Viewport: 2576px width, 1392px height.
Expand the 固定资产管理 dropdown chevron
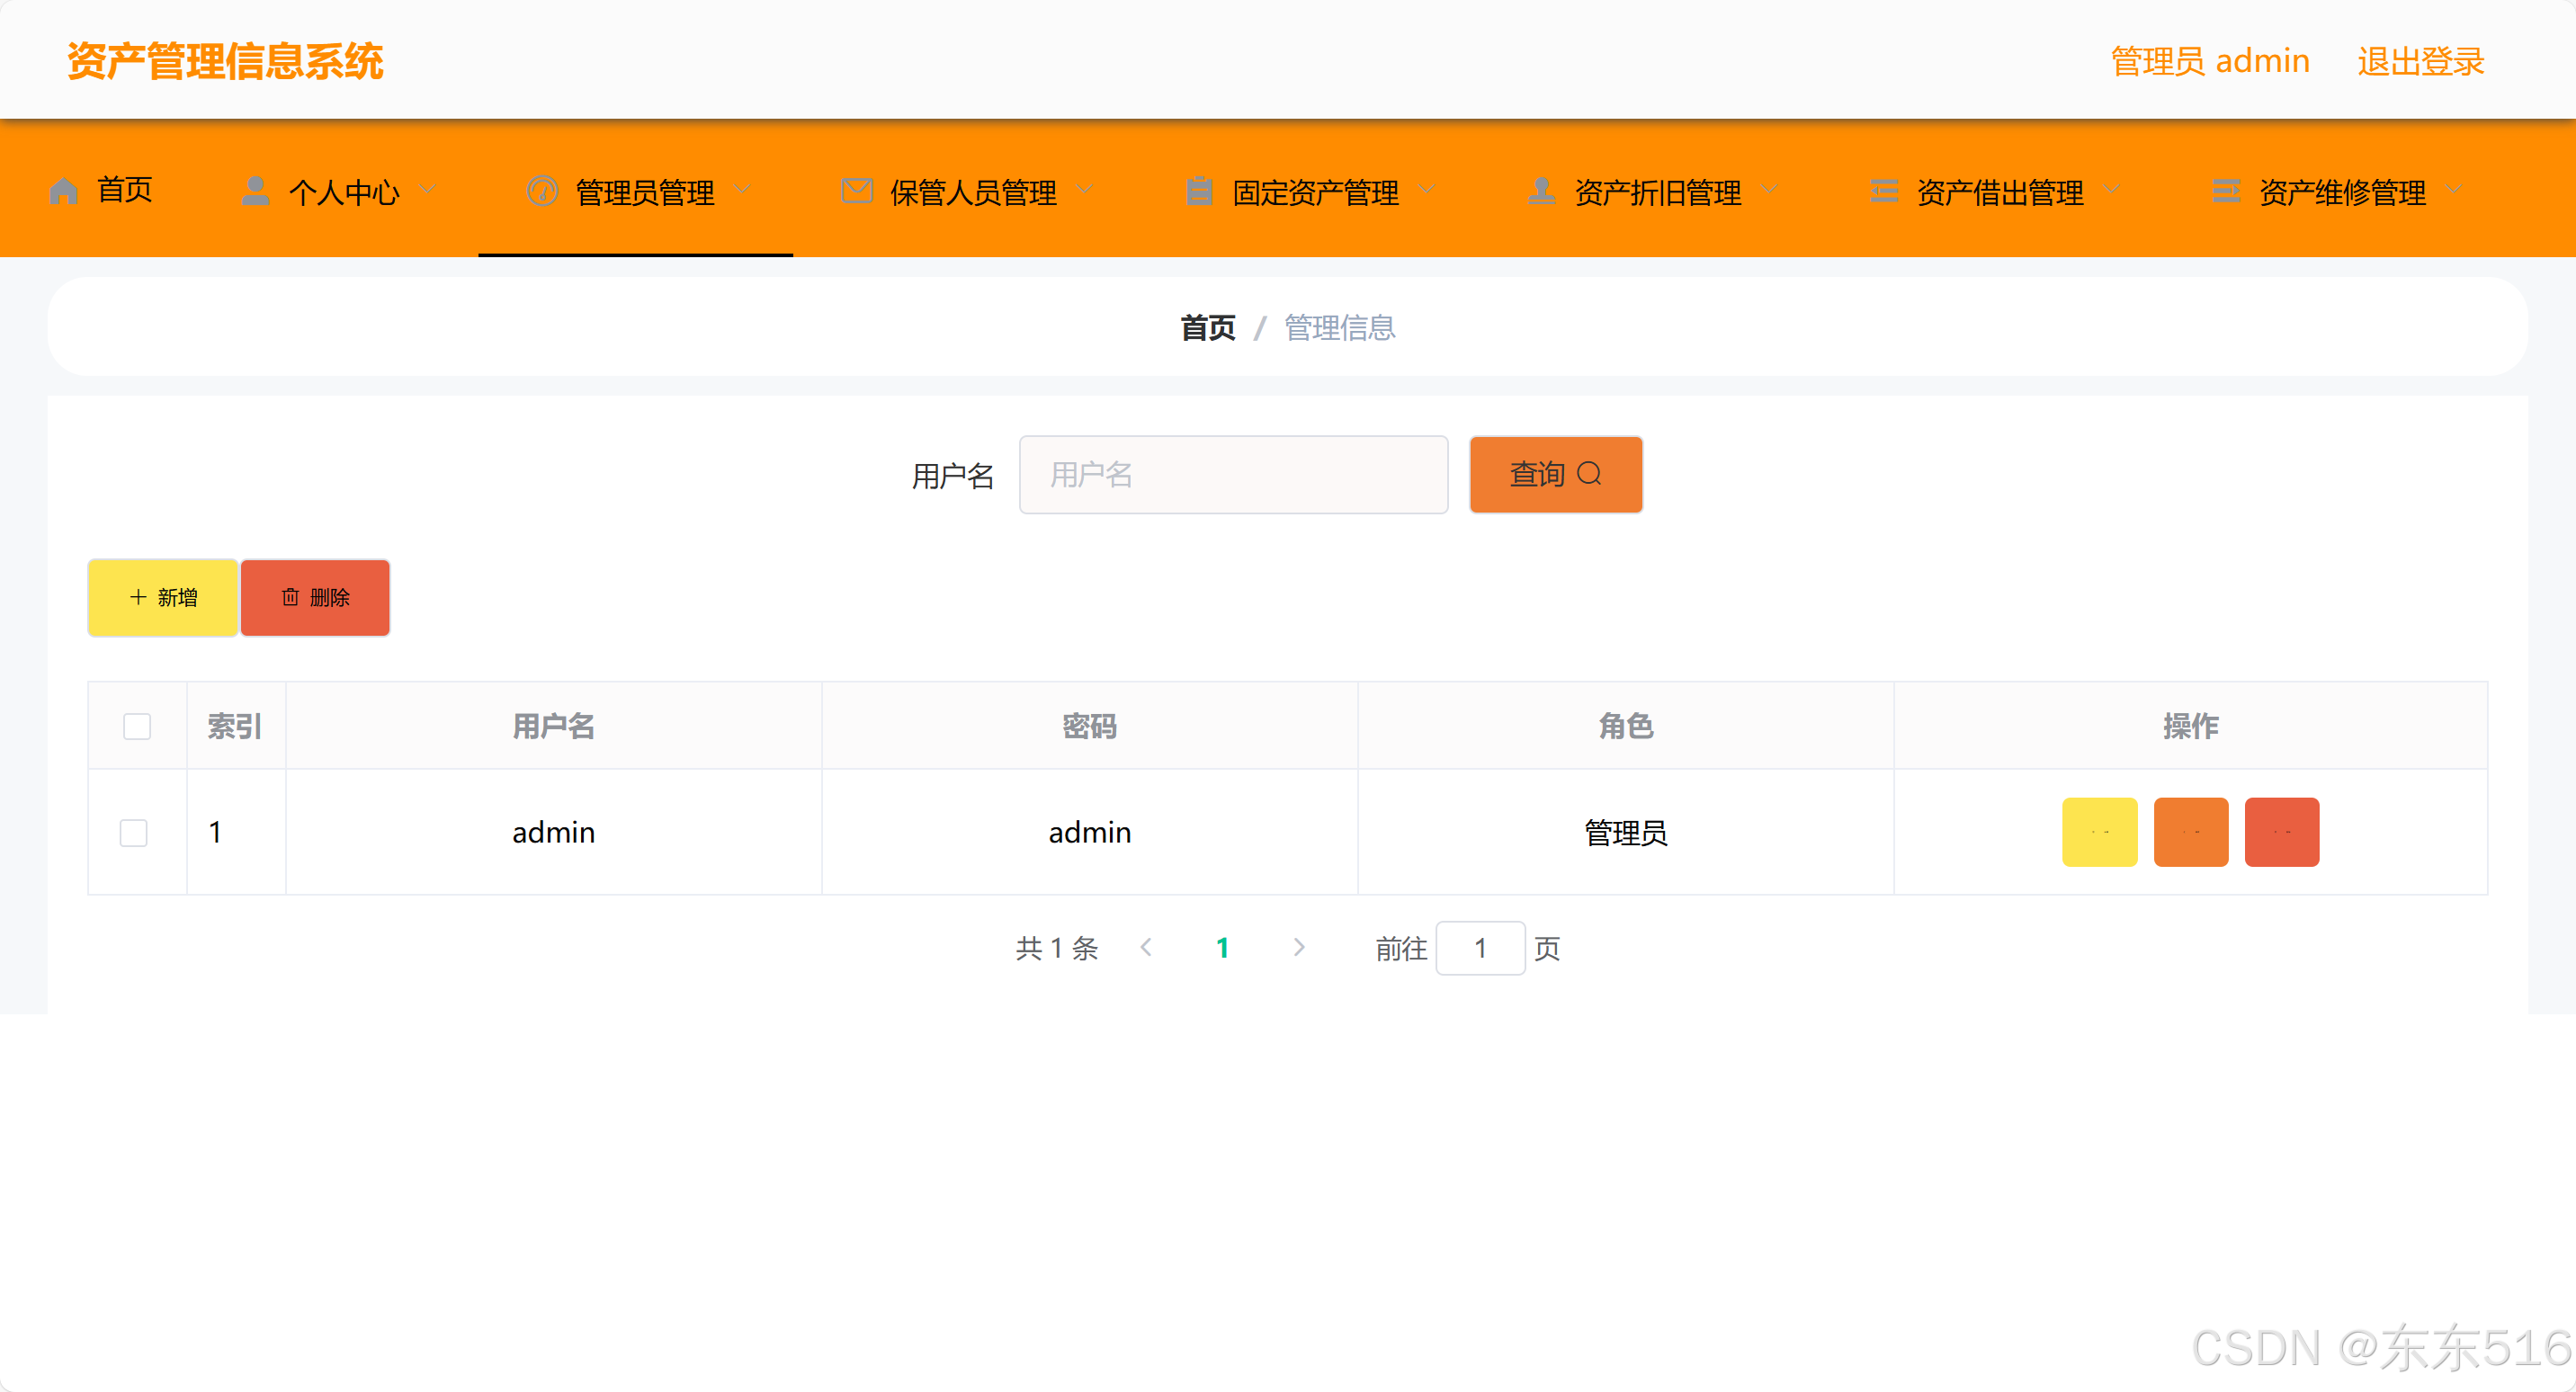[x=1428, y=189]
